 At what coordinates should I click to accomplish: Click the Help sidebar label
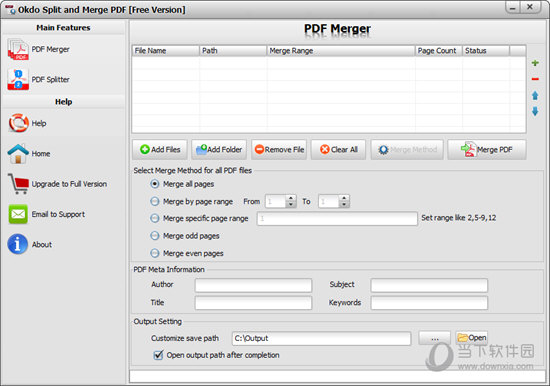tap(39, 124)
